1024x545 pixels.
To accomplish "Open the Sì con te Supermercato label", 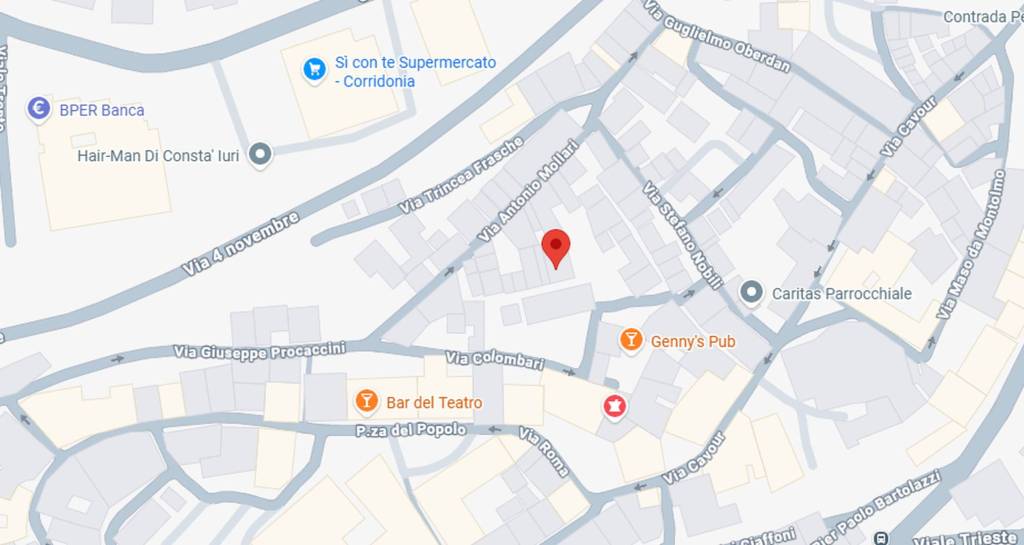I will 415,72.
